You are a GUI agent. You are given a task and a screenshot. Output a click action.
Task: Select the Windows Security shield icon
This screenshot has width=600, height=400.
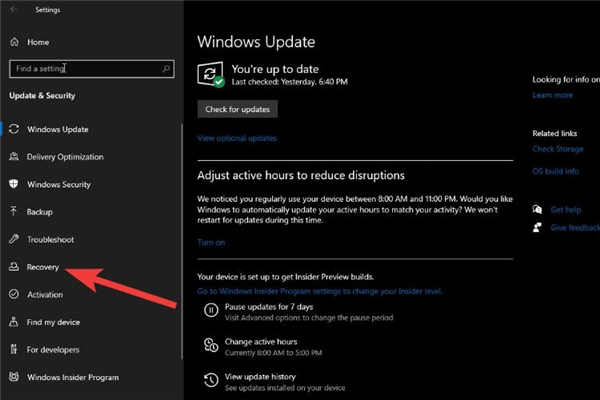14,185
